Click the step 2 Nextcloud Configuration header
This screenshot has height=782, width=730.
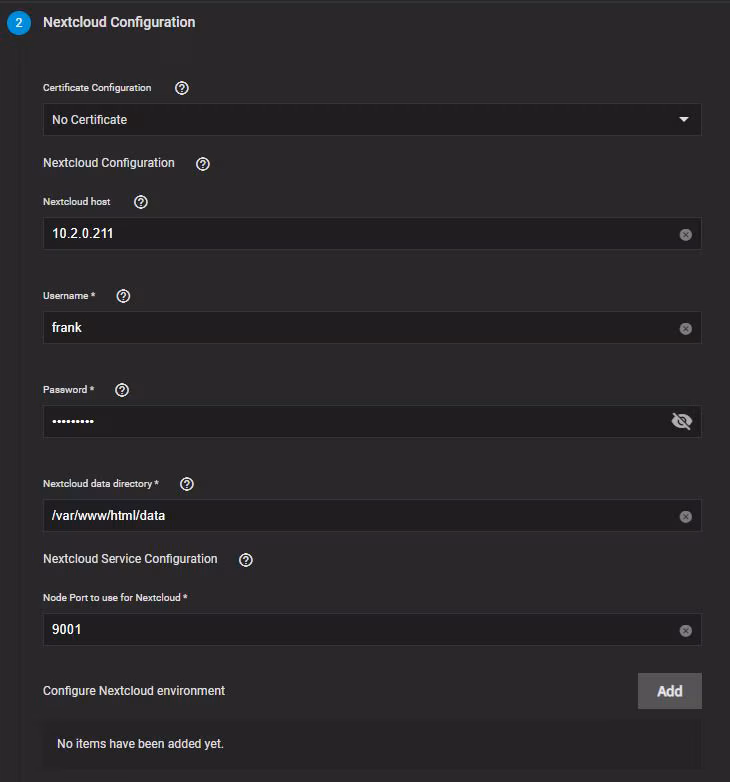coord(119,22)
